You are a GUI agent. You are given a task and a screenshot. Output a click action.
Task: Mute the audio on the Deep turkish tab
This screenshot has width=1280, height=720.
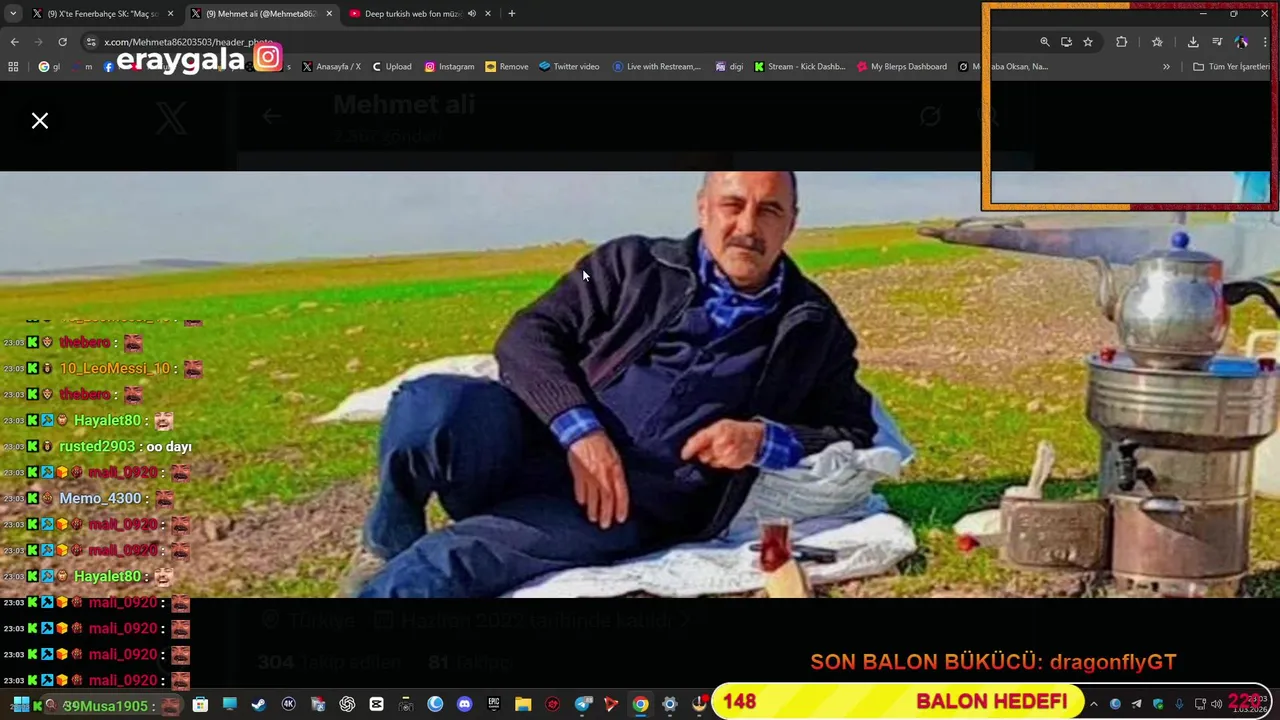(471, 14)
